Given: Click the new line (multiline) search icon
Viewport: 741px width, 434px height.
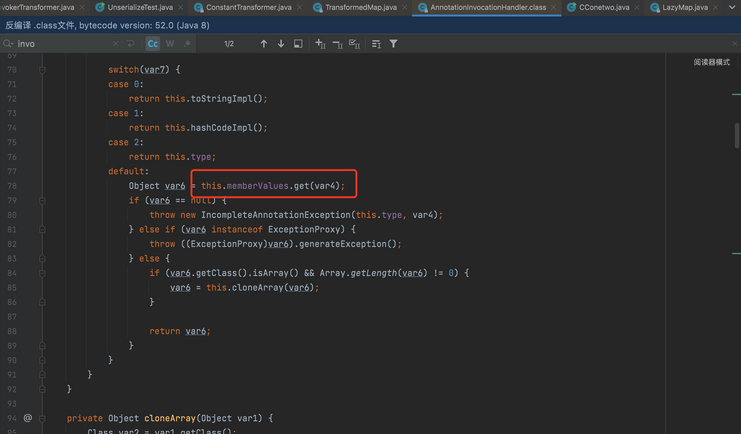Looking at the screenshot, I should click(130, 43).
